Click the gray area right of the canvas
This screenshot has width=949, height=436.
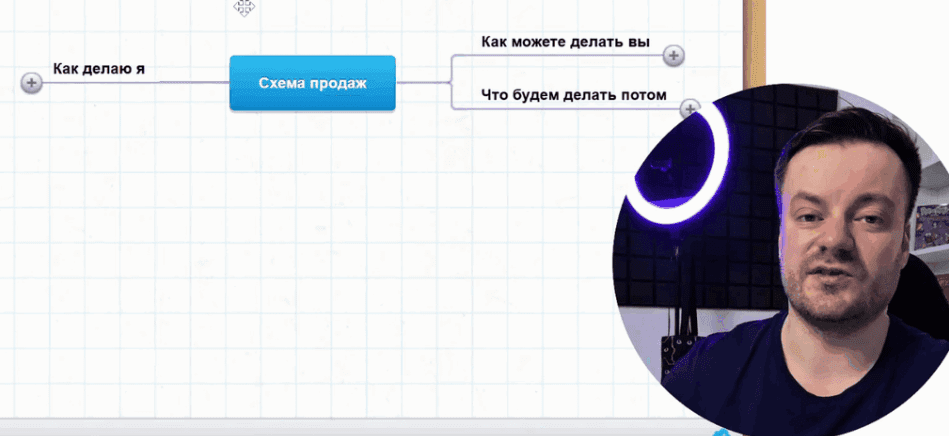coord(850,40)
